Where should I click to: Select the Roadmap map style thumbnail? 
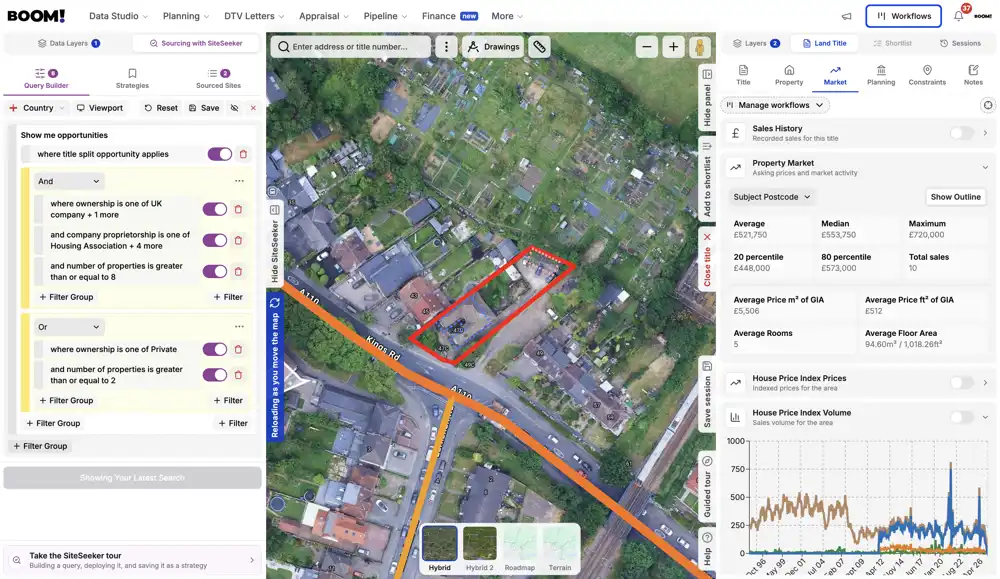tap(520, 549)
